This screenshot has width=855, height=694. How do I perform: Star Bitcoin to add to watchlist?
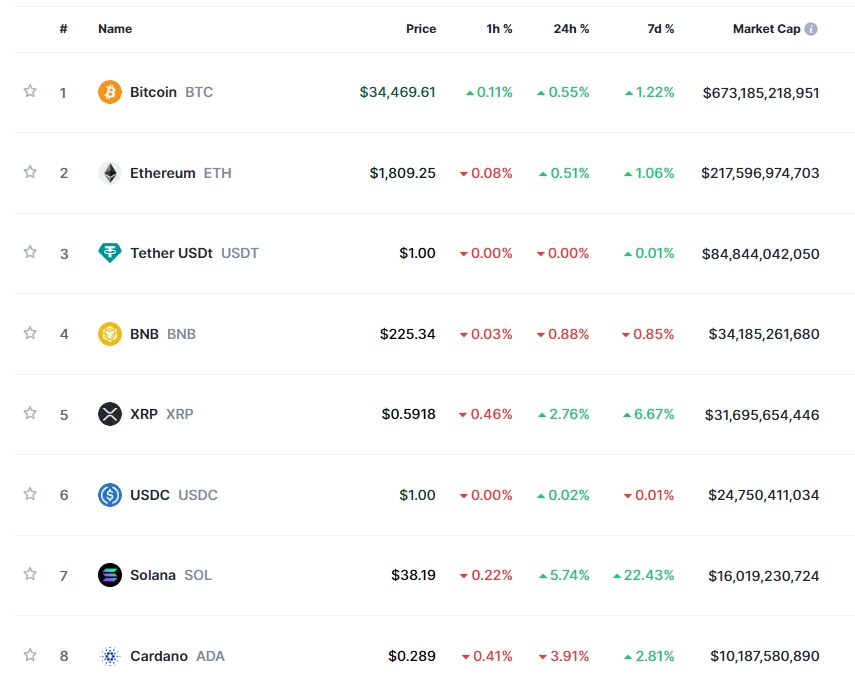(x=30, y=91)
